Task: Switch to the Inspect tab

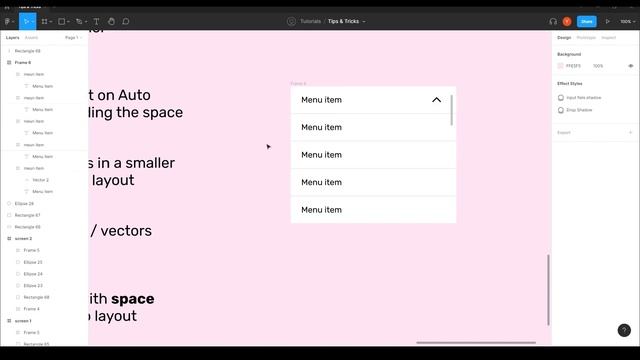Action: point(609,38)
